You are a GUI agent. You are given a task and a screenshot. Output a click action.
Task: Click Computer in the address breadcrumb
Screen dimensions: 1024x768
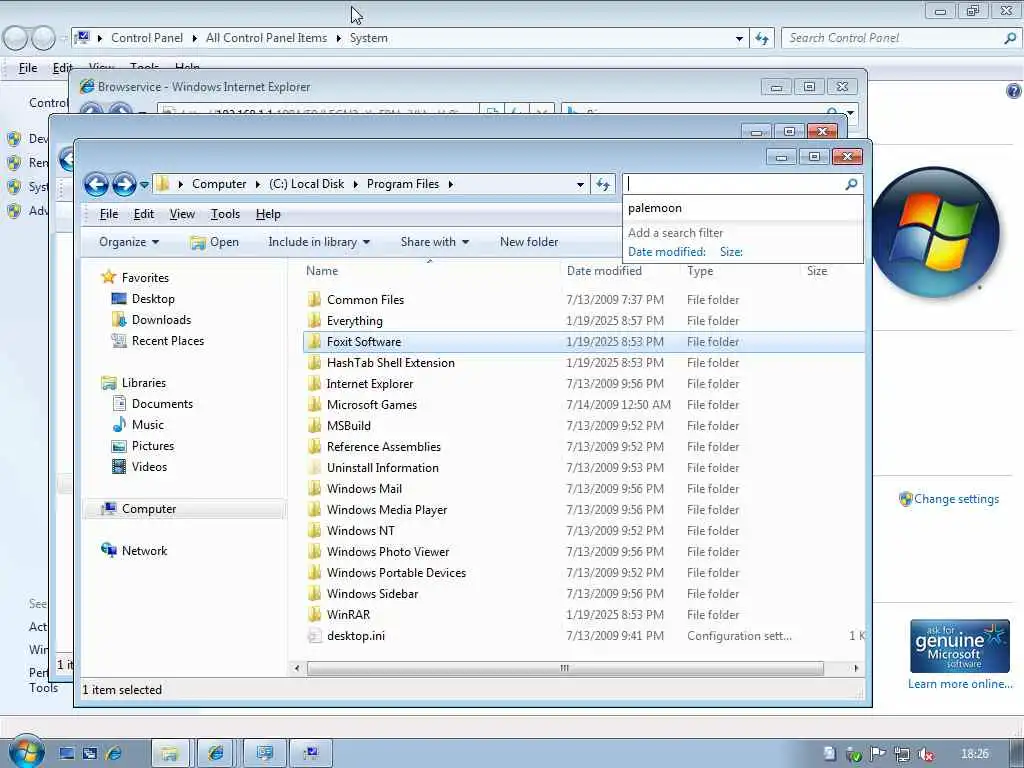[219, 185]
